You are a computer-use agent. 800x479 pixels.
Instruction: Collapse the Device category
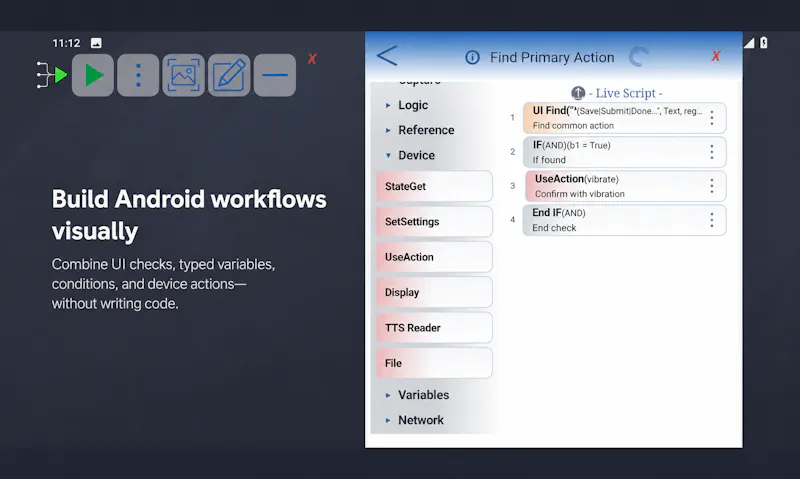tap(410, 155)
